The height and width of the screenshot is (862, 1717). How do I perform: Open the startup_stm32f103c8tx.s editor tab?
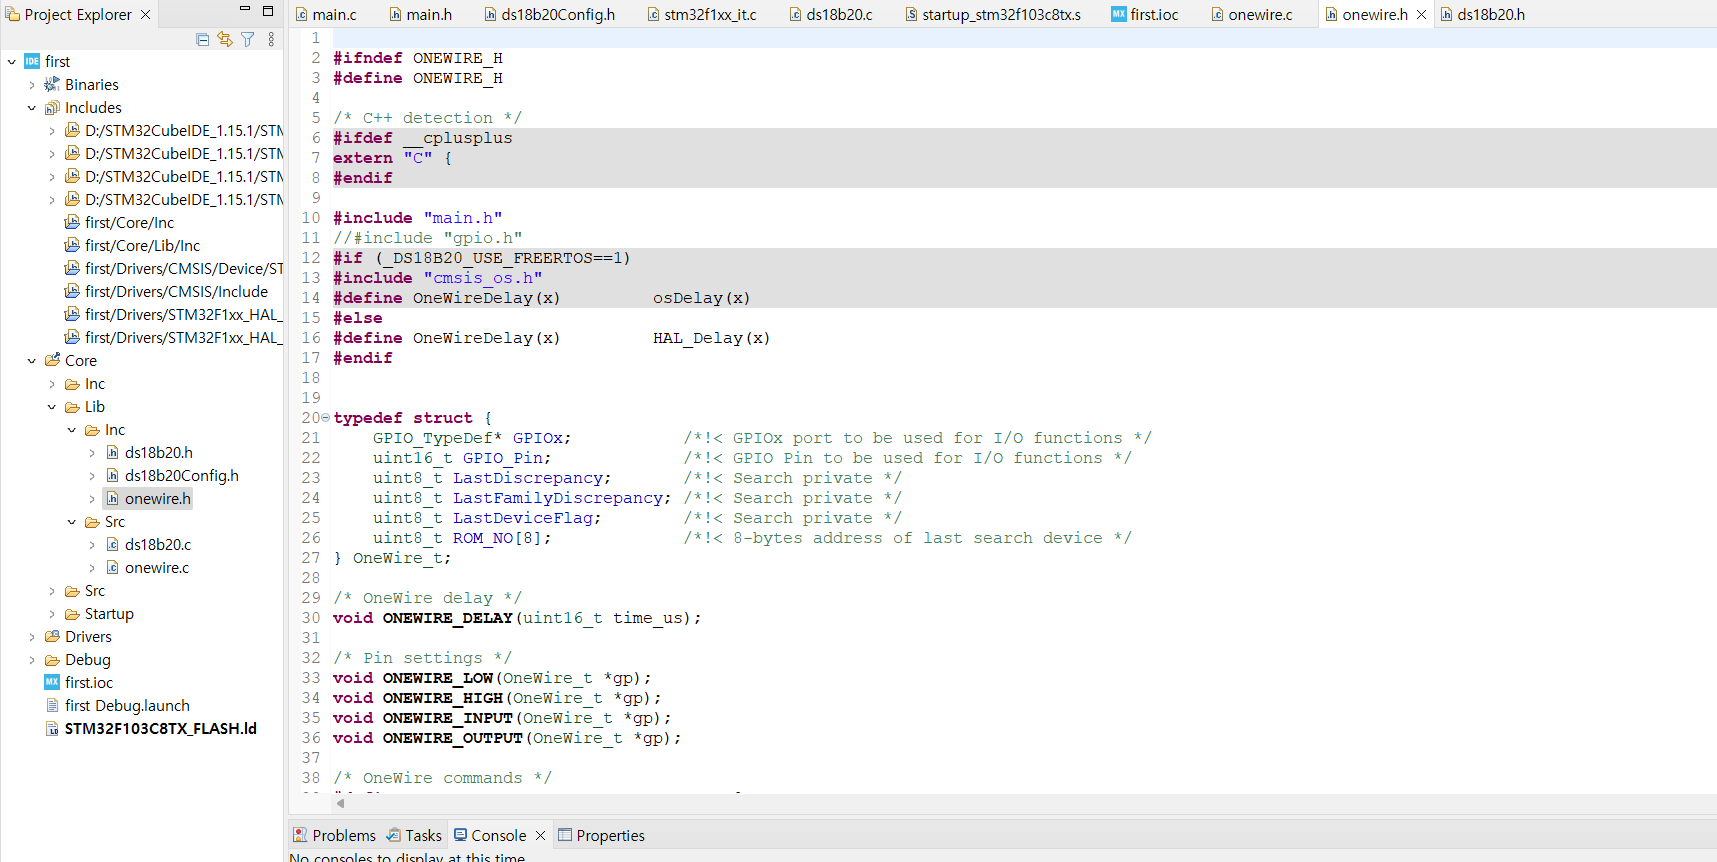click(x=993, y=15)
